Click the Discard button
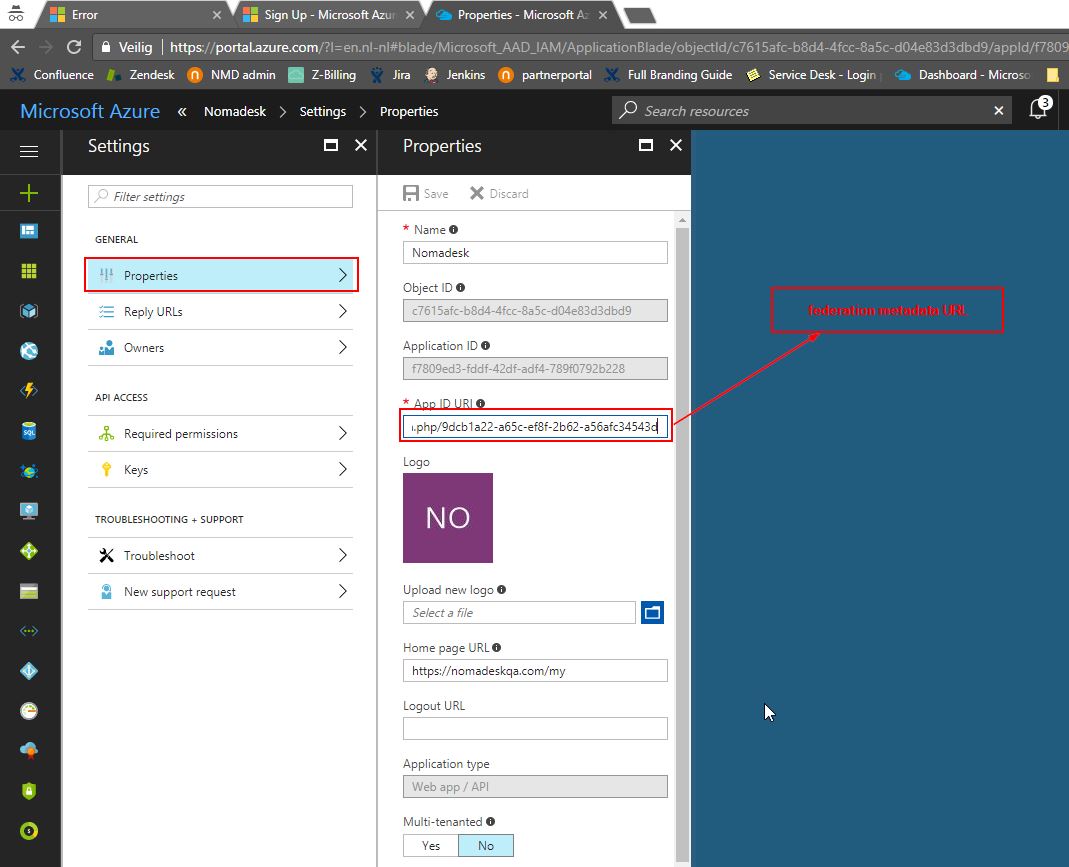Screen dimensions: 1069x867 pyautogui.click(x=499, y=193)
